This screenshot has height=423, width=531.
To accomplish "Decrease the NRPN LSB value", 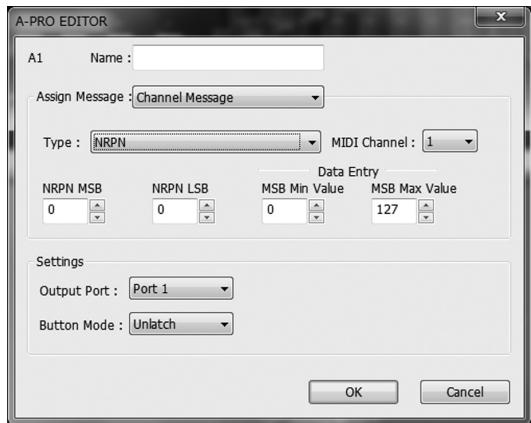I will [207, 217].
